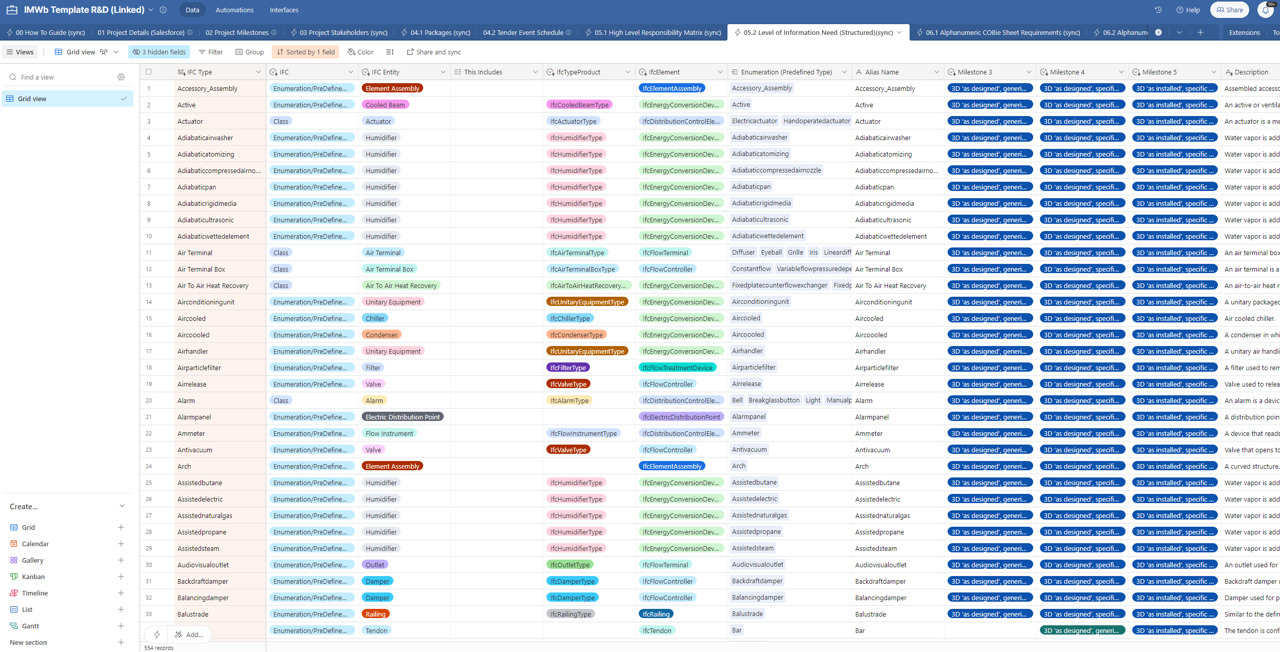Open the history icon beside Help
The image size is (1280, 652).
1158,9
